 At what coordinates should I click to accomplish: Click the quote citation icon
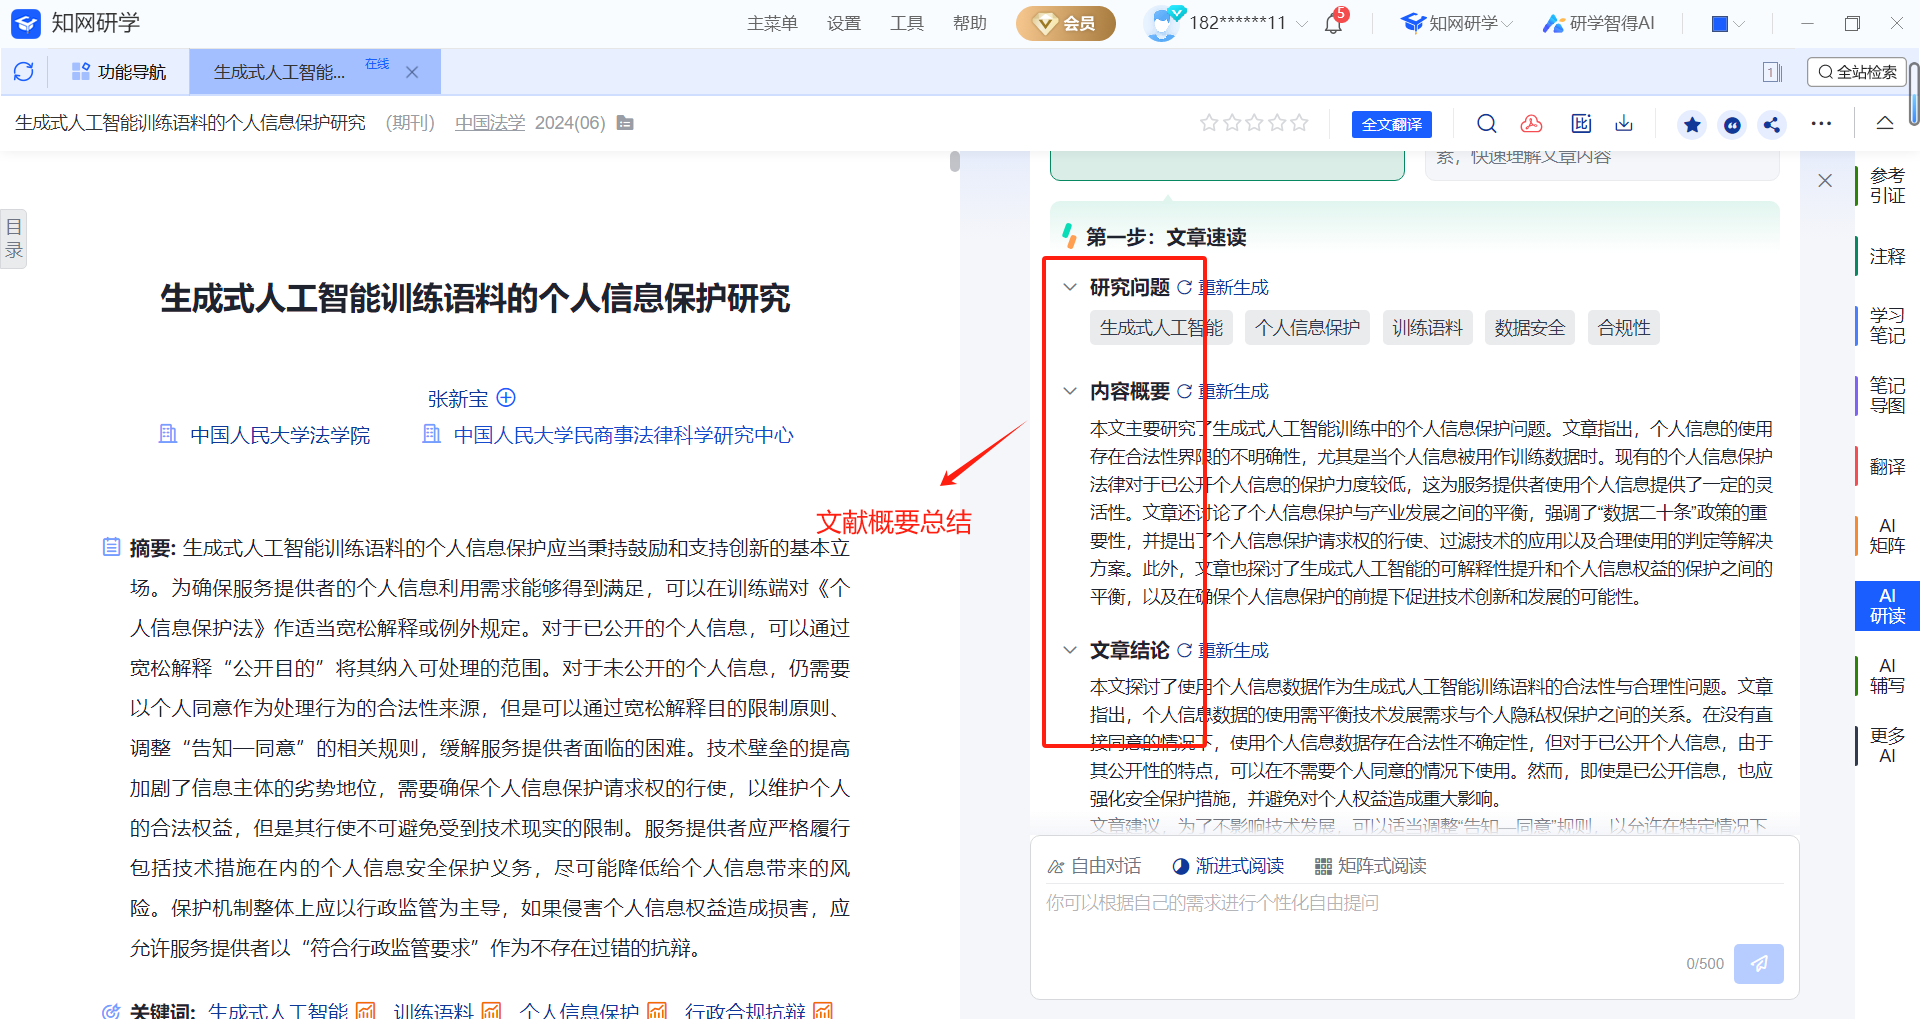1732,124
